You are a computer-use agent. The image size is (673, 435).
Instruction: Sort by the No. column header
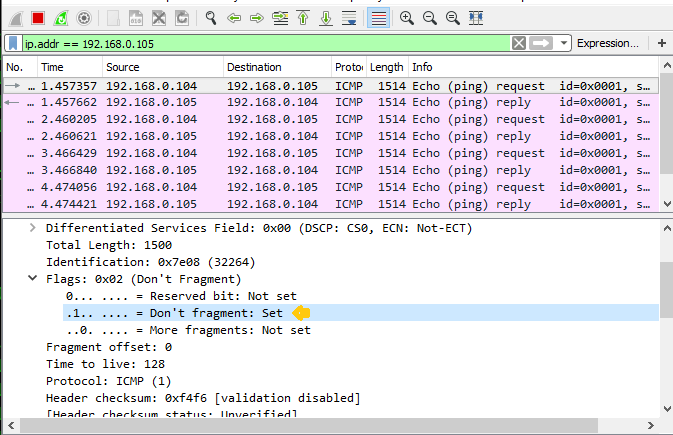(x=20, y=67)
